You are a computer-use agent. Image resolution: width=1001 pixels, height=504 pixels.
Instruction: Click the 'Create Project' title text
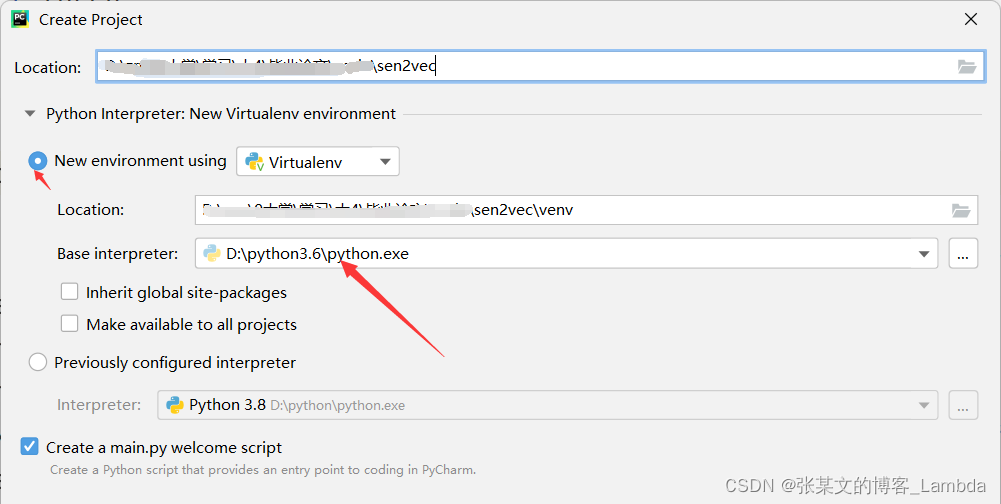click(91, 20)
